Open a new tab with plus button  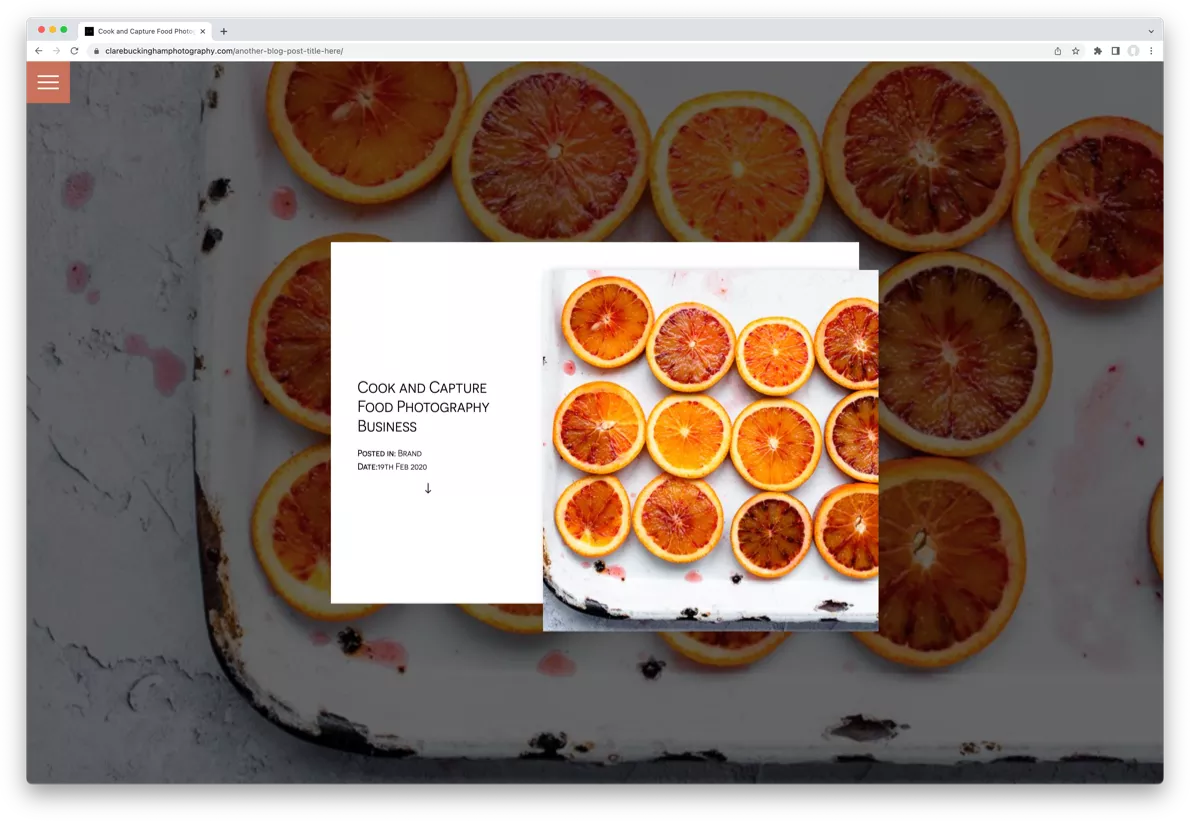(224, 31)
